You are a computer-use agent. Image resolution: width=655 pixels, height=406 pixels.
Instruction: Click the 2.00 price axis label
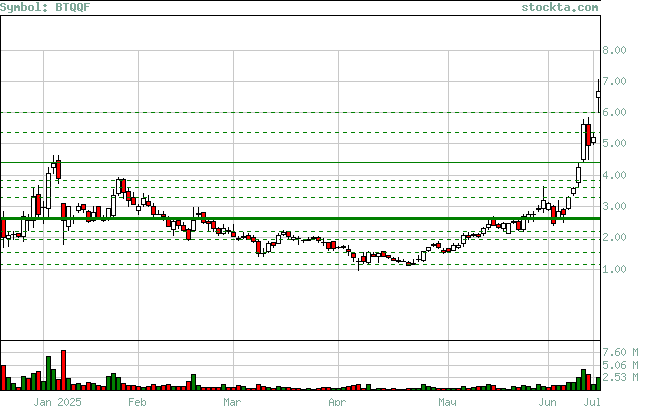614,237
